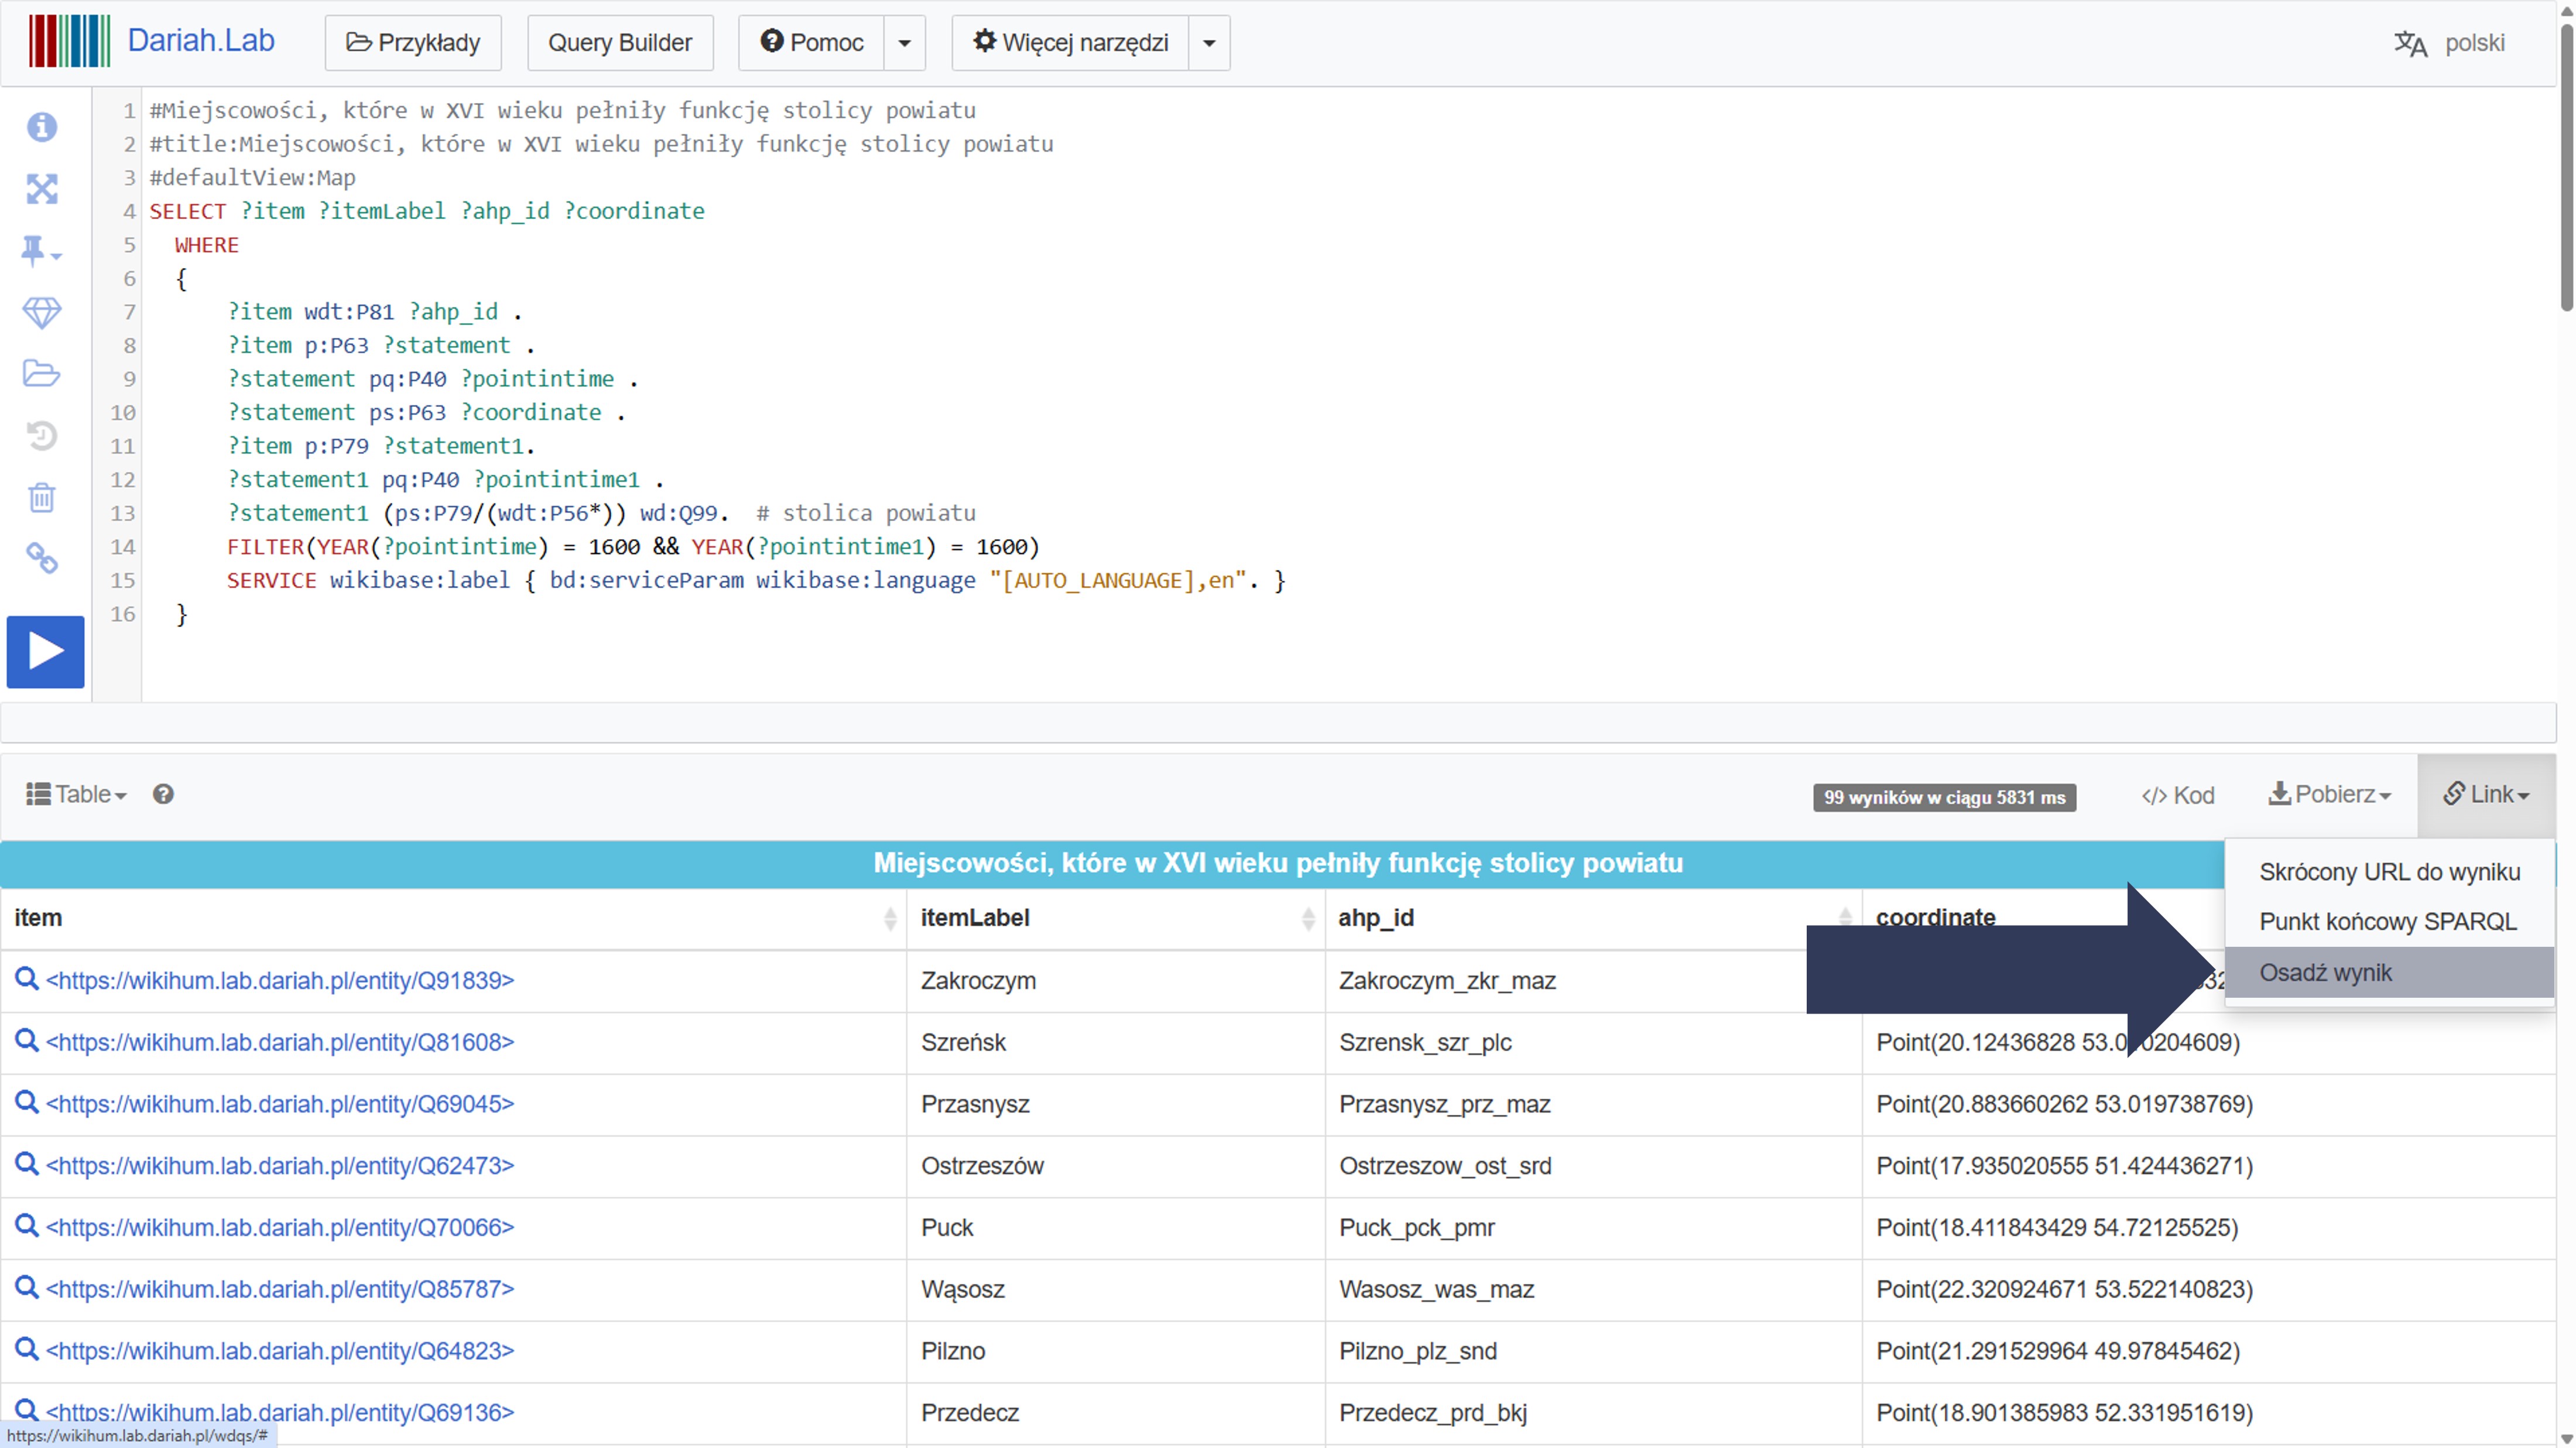This screenshot has width=2576, height=1448.
Task: Expand the Pomoc dropdown arrow
Action: coord(904,43)
